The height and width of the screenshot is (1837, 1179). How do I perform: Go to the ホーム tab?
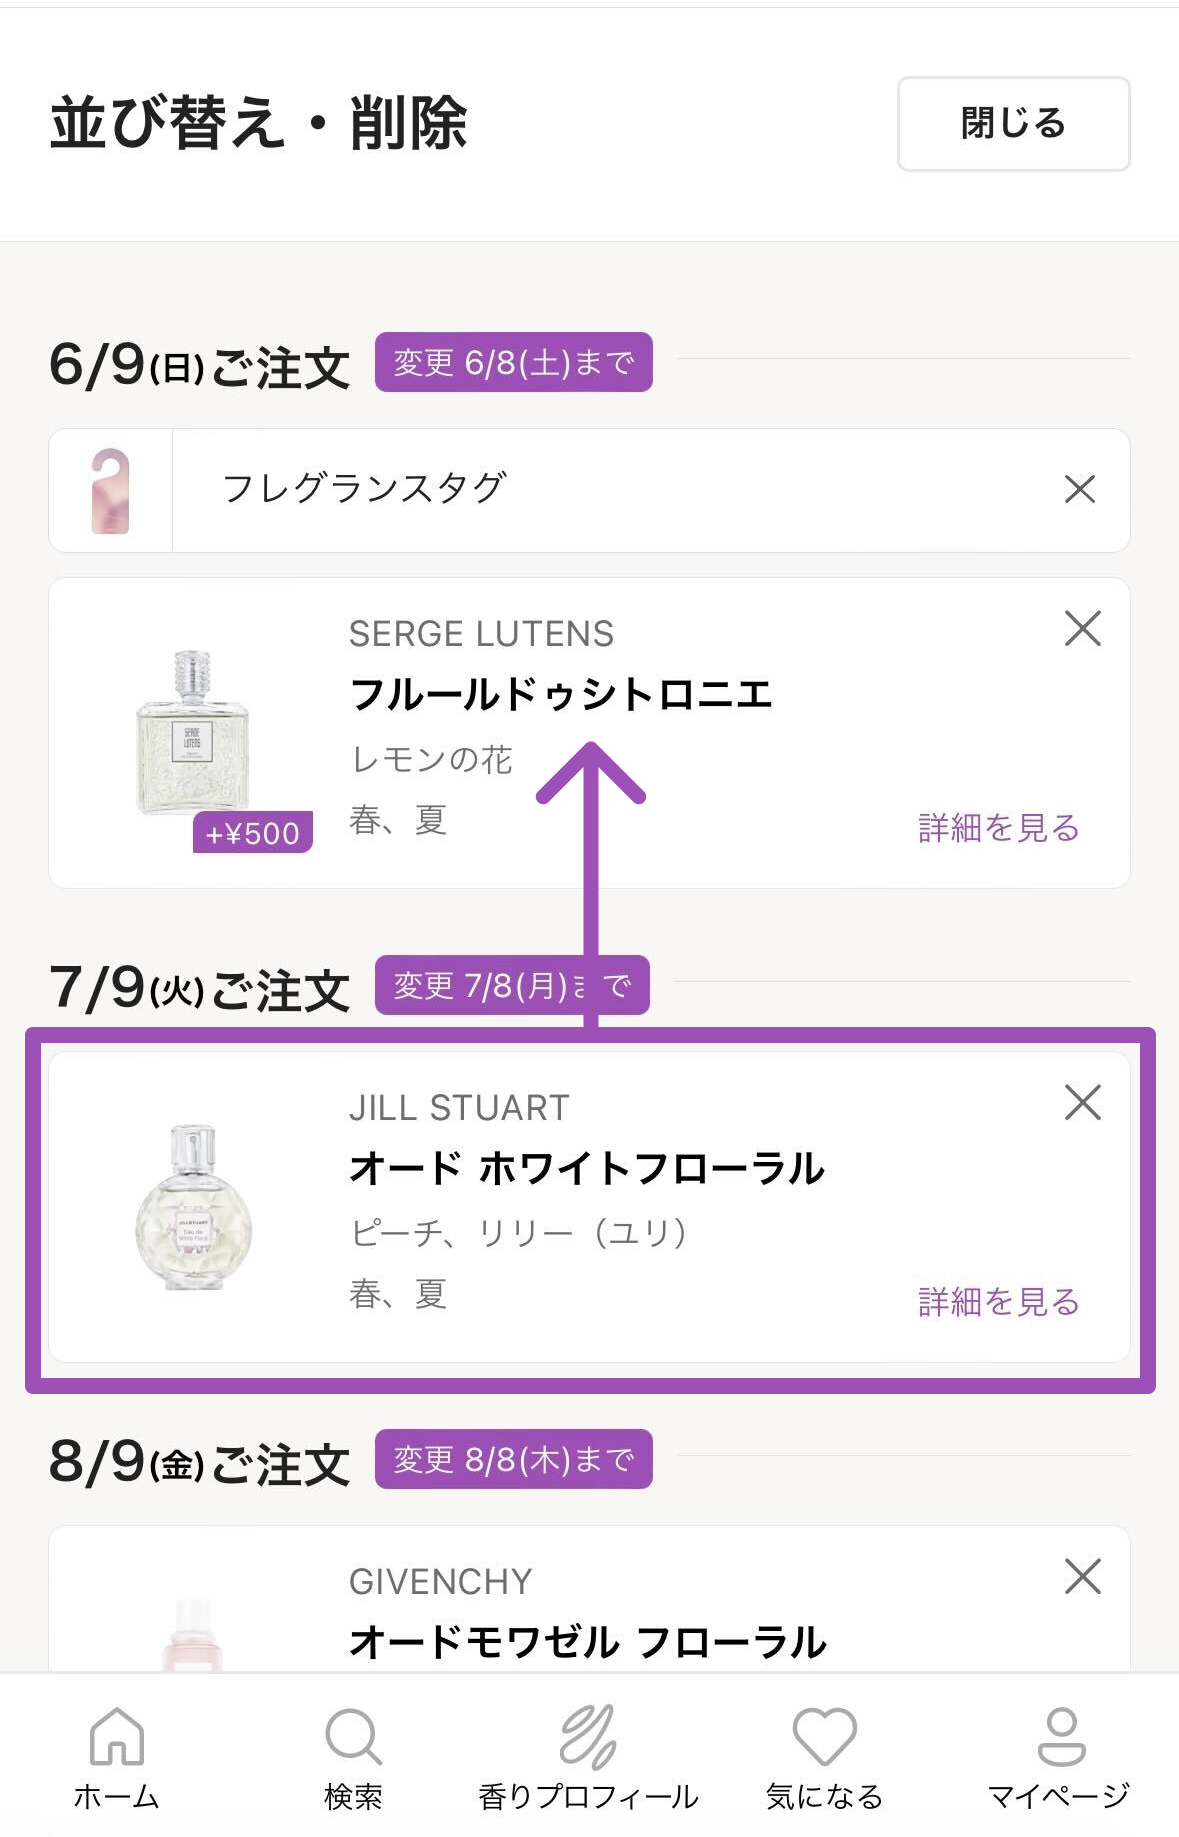click(117, 1756)
